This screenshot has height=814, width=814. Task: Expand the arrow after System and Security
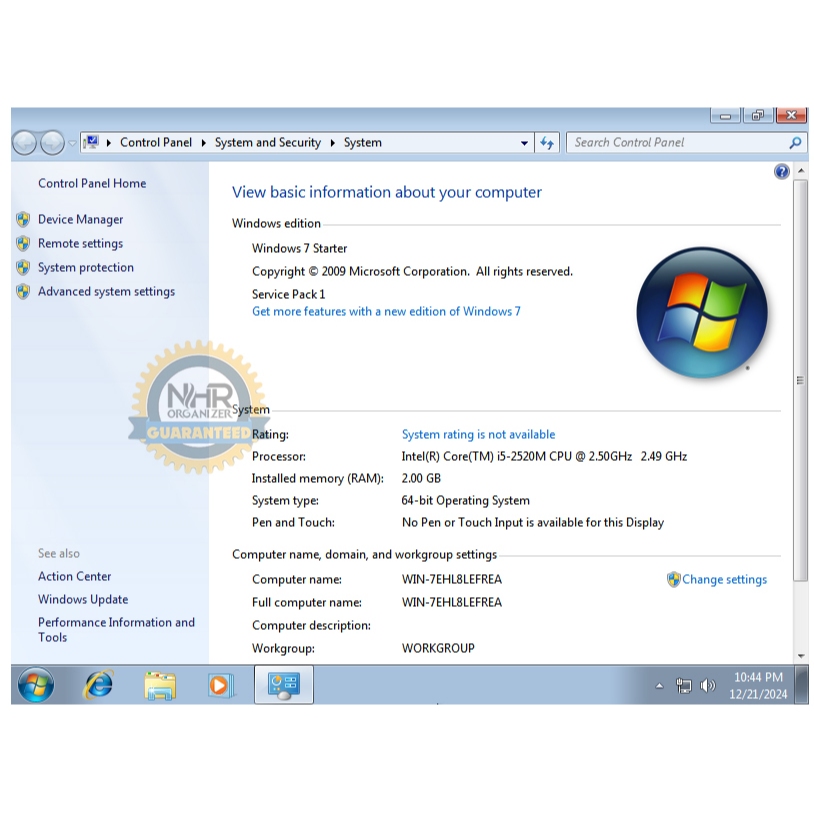(332, 143)
